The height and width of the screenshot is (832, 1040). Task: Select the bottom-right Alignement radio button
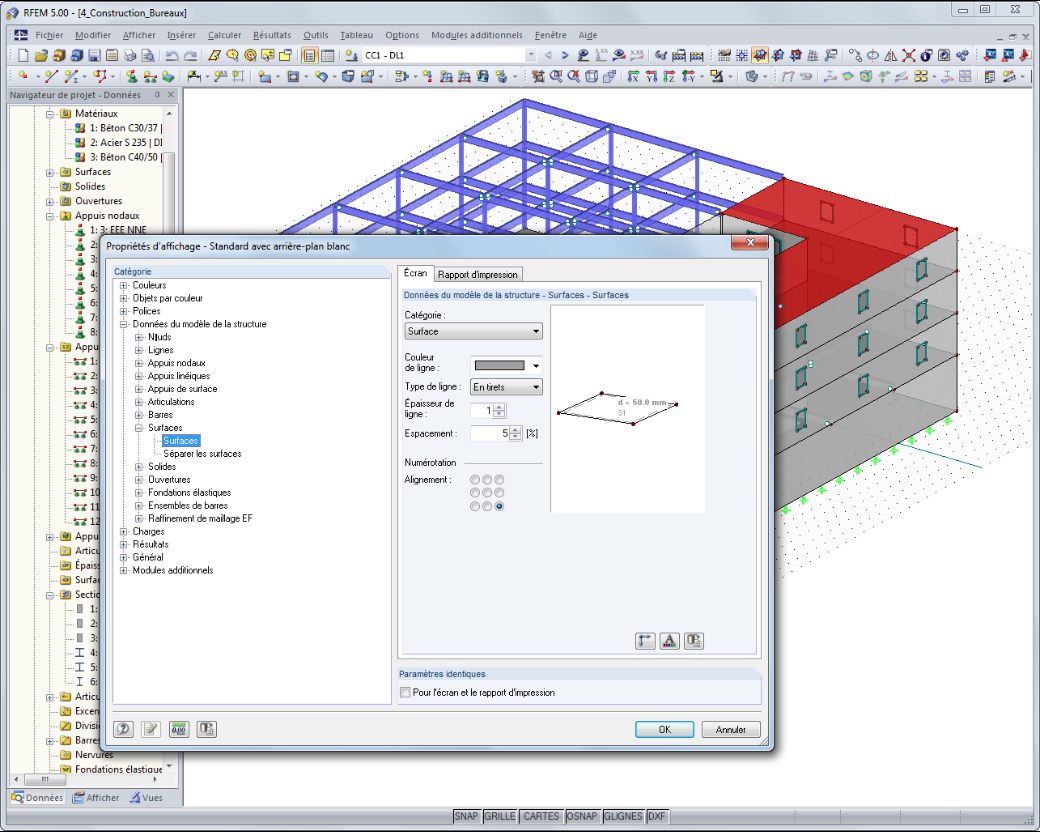499,506
